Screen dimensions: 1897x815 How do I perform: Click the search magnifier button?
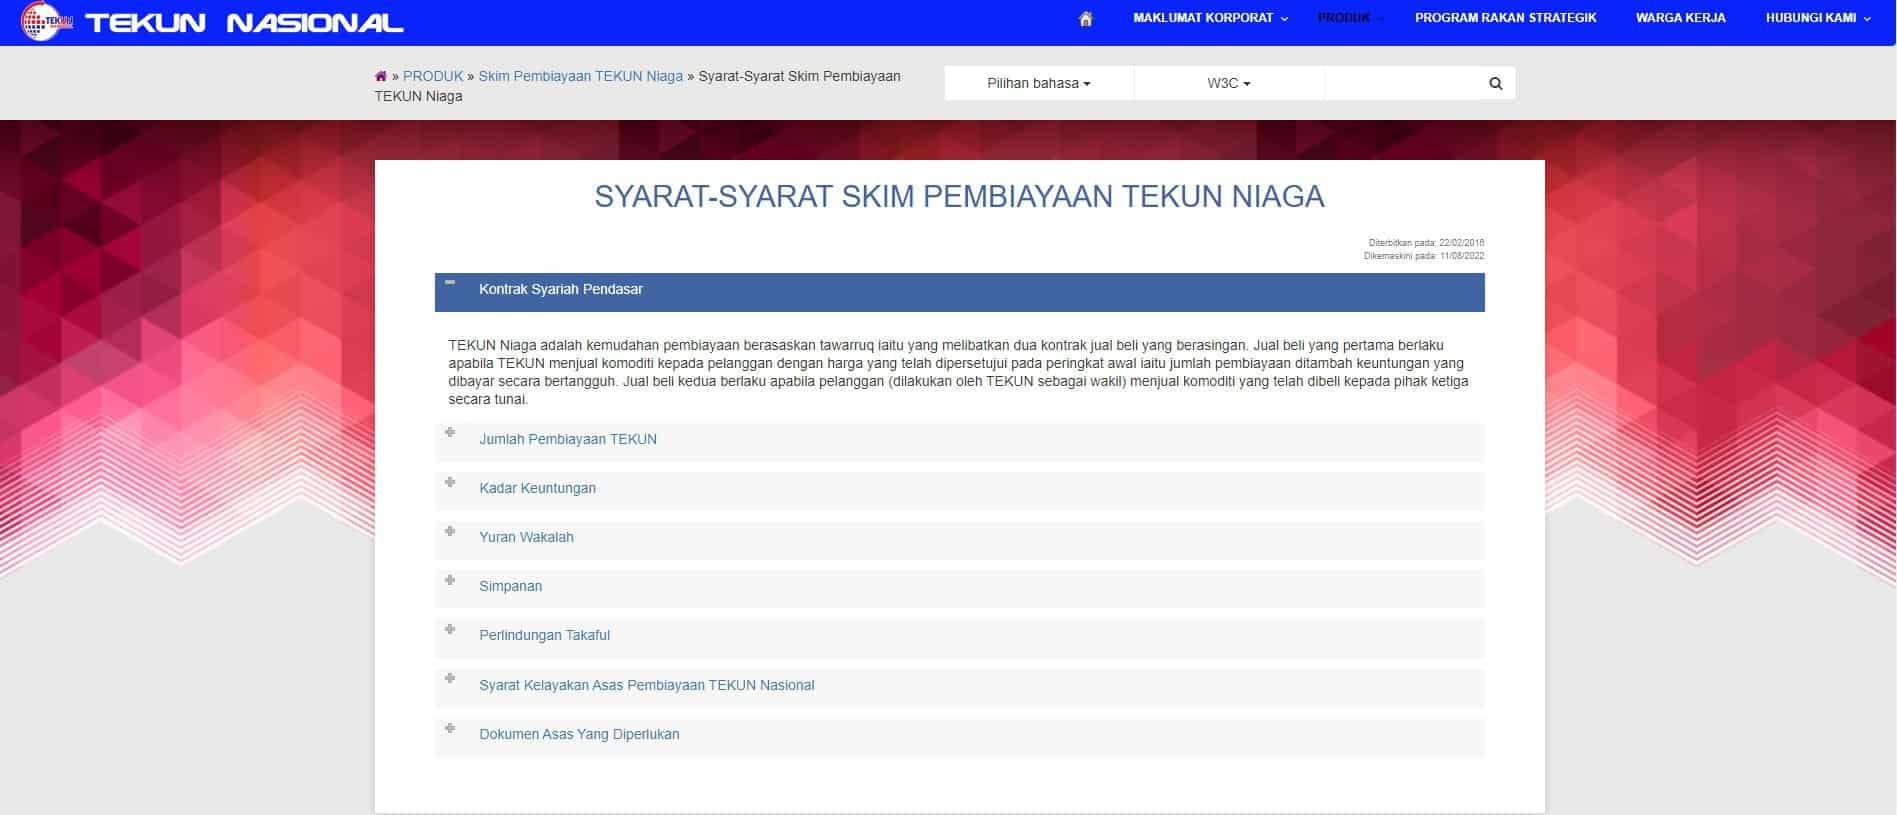(x=1496, y=84)
